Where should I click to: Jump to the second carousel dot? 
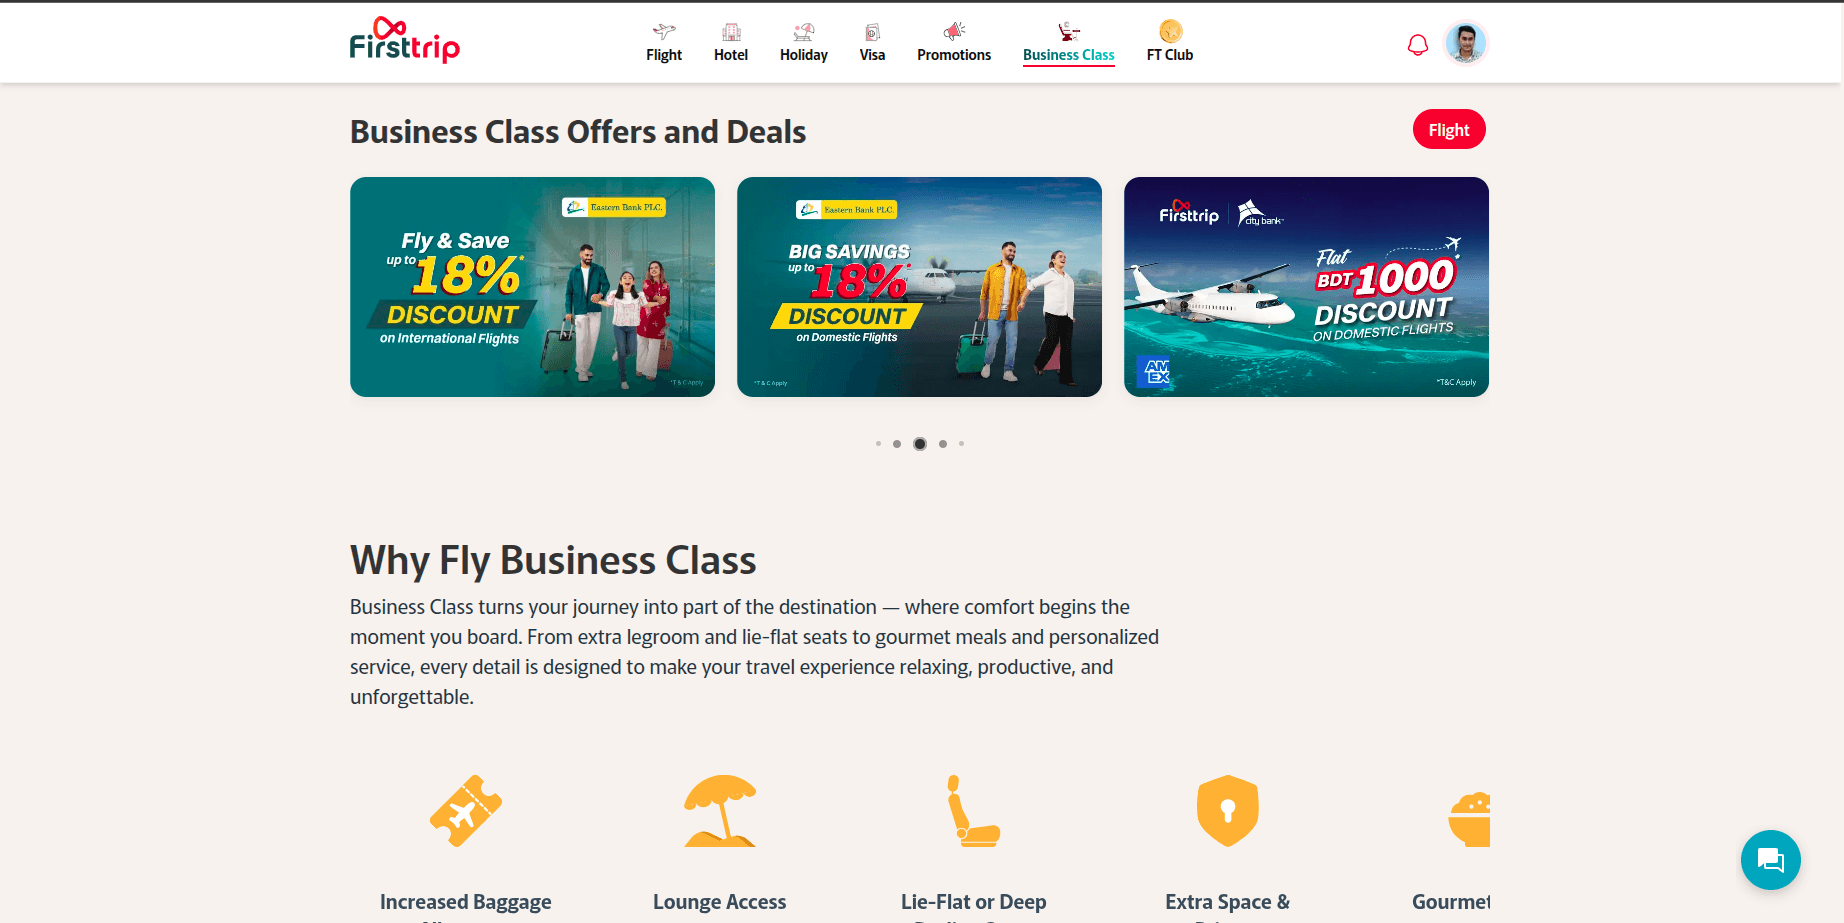click(x=897, y=444)
